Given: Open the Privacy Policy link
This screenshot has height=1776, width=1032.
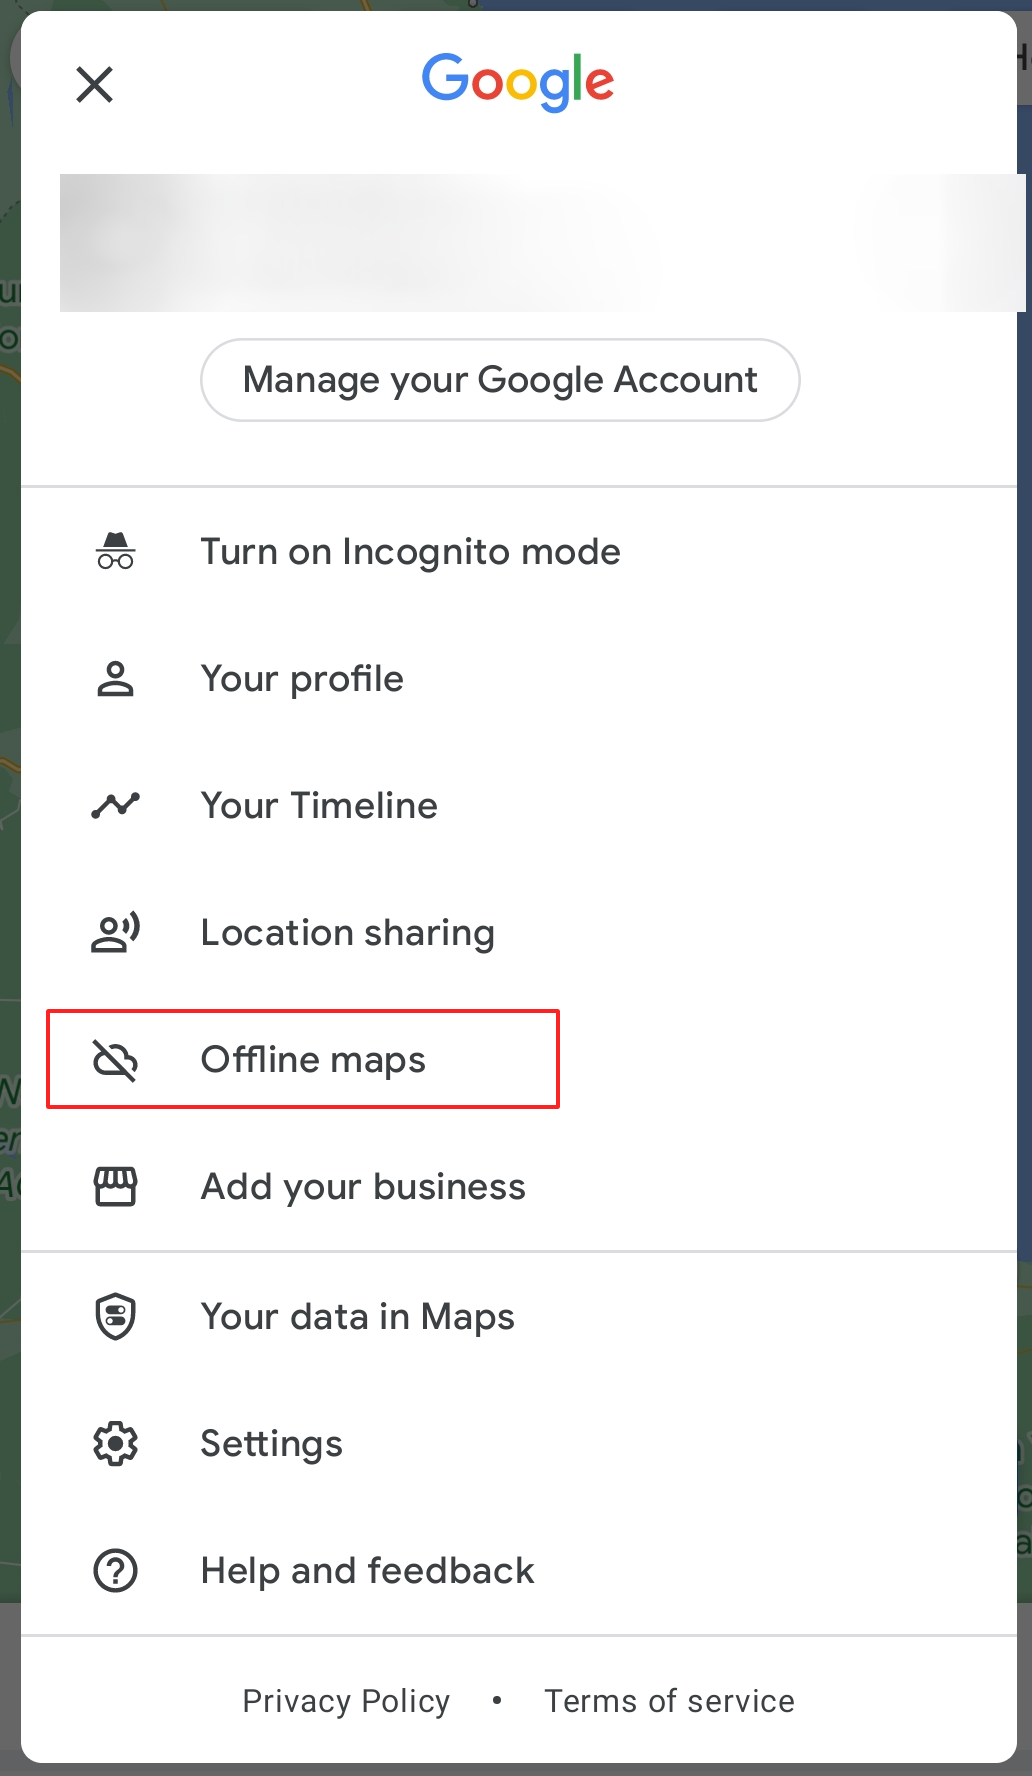Looking at the screenshot, I should 346,1701.
